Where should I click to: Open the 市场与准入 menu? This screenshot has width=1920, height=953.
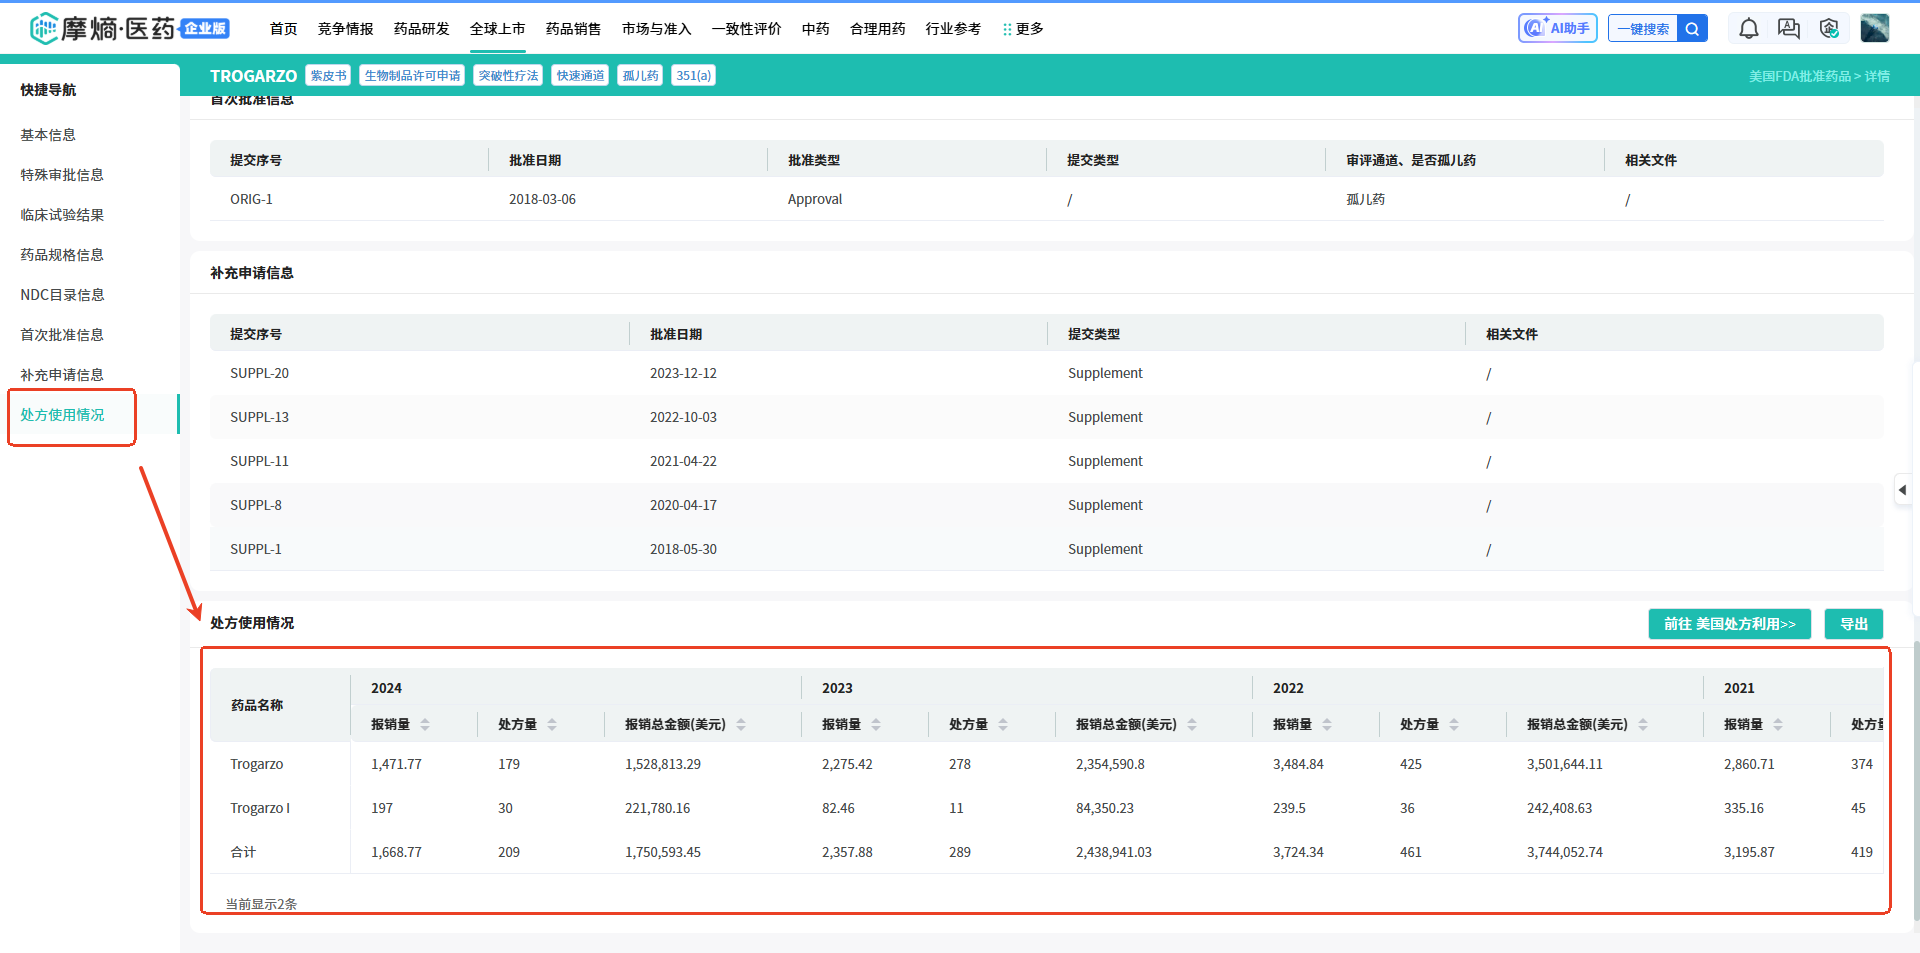pyautogui.click(x=656, y=29)
